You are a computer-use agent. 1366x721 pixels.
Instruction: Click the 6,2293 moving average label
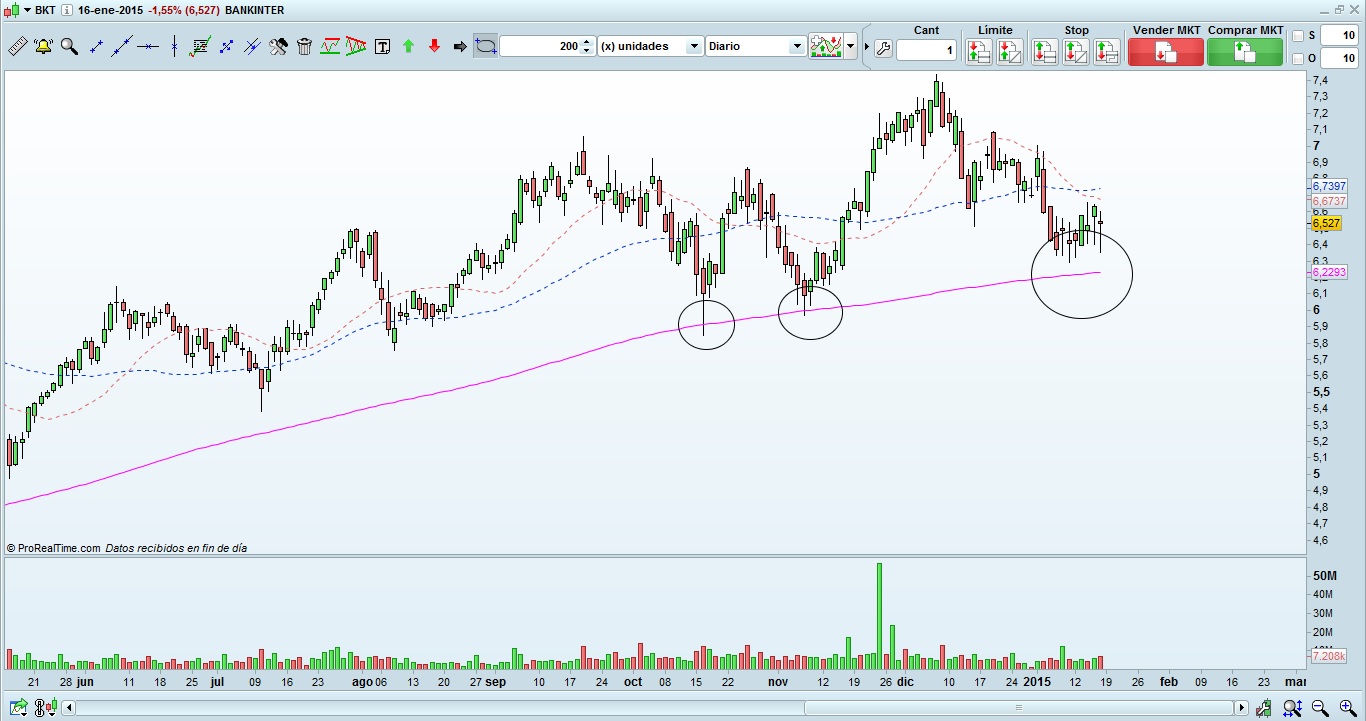pos(1328,272)
